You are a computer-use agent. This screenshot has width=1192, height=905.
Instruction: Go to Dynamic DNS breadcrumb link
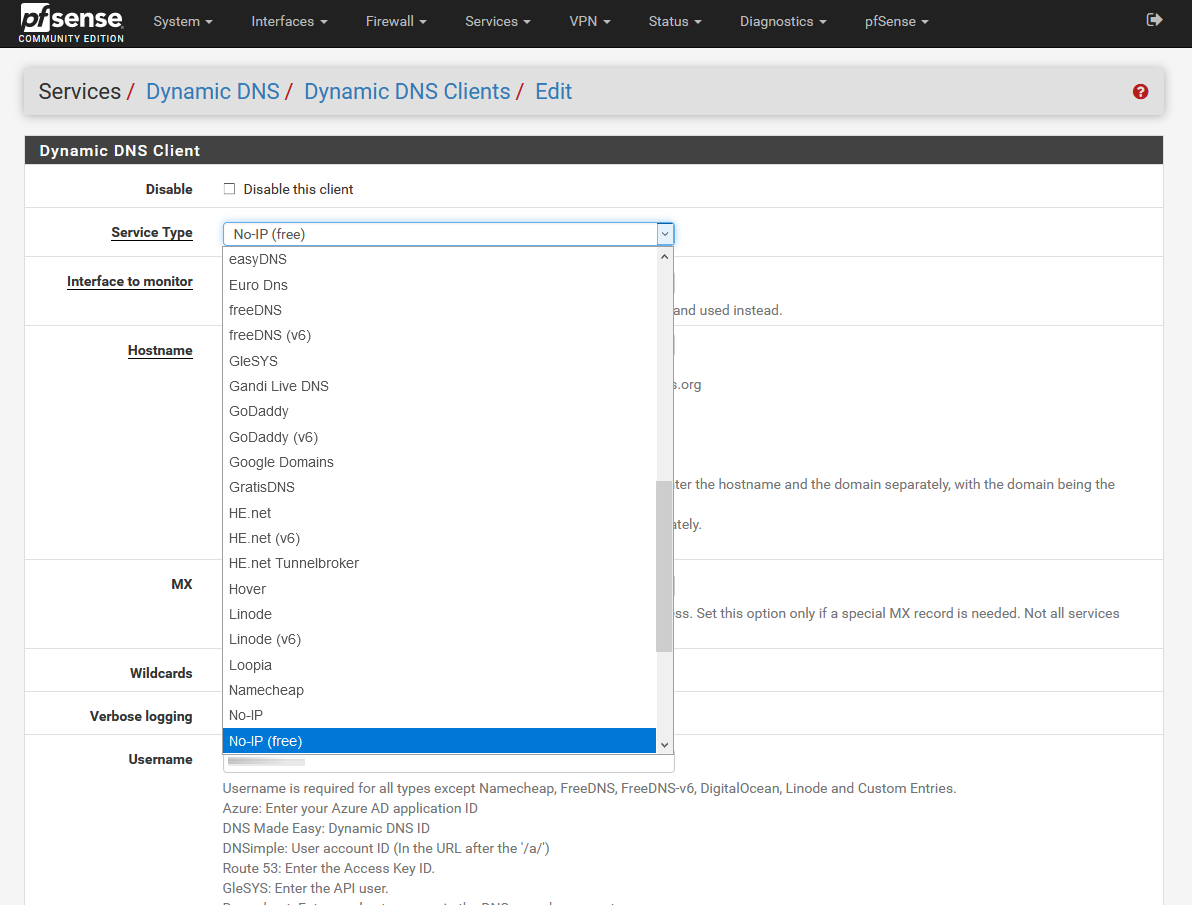point(213,91)
